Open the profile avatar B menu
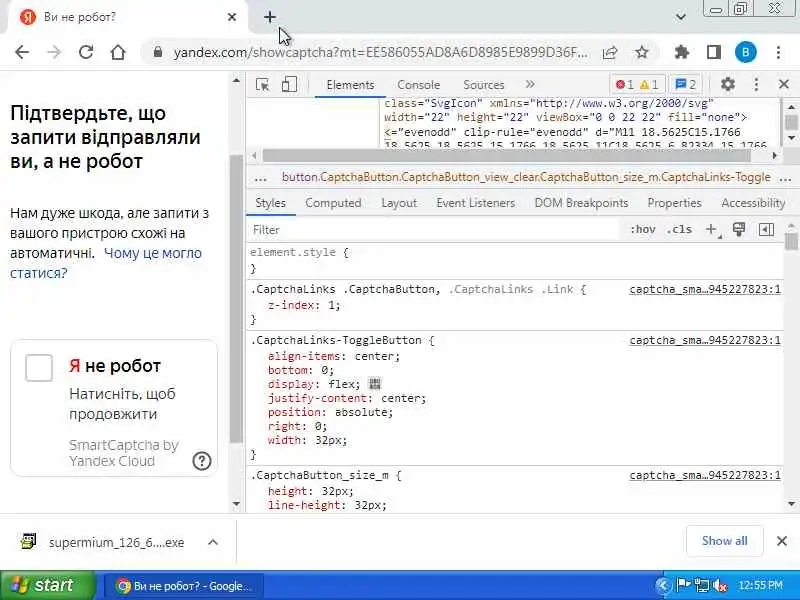Viewport: 800px width, 600px height. 745,52
